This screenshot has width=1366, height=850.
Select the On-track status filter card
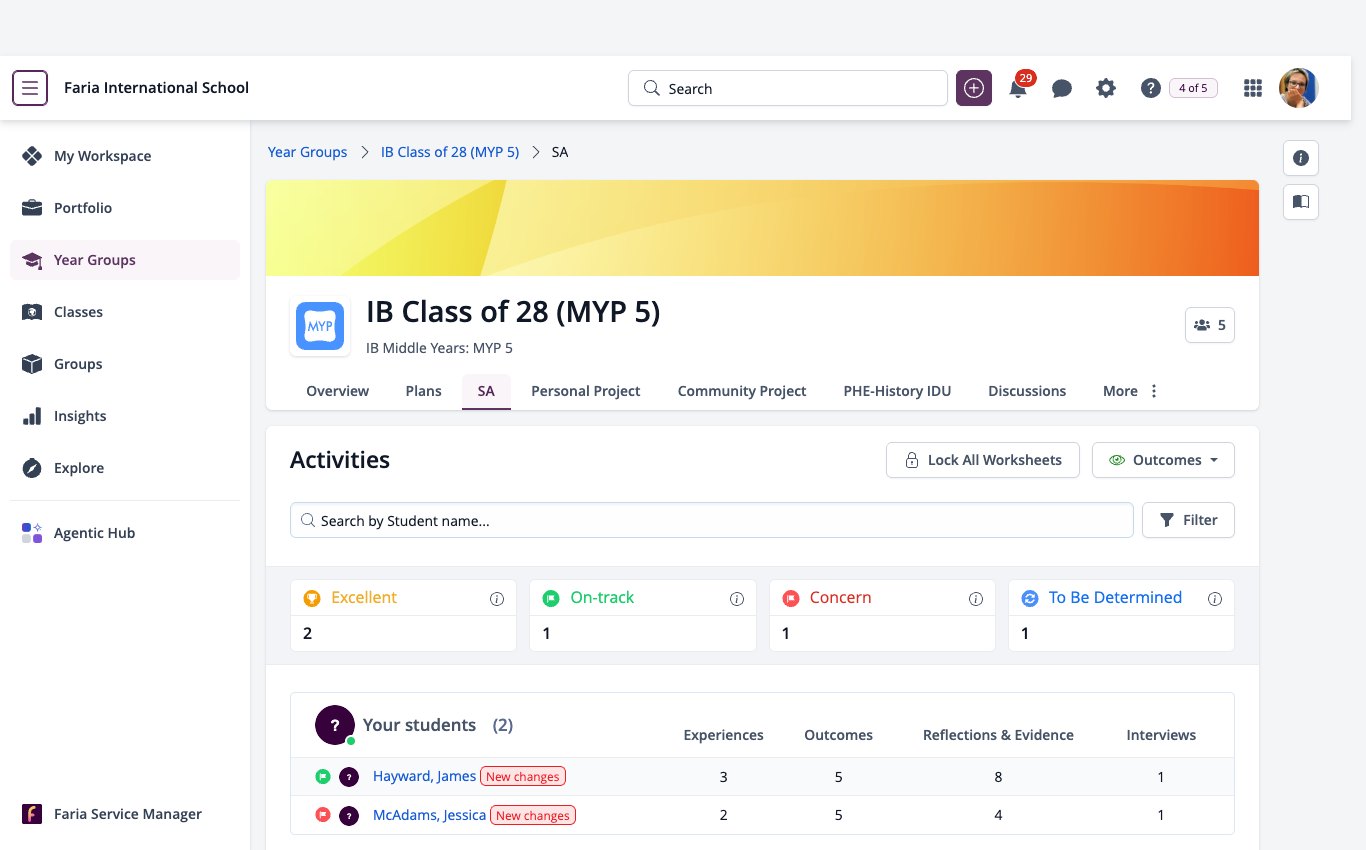[x=643, y=616]
